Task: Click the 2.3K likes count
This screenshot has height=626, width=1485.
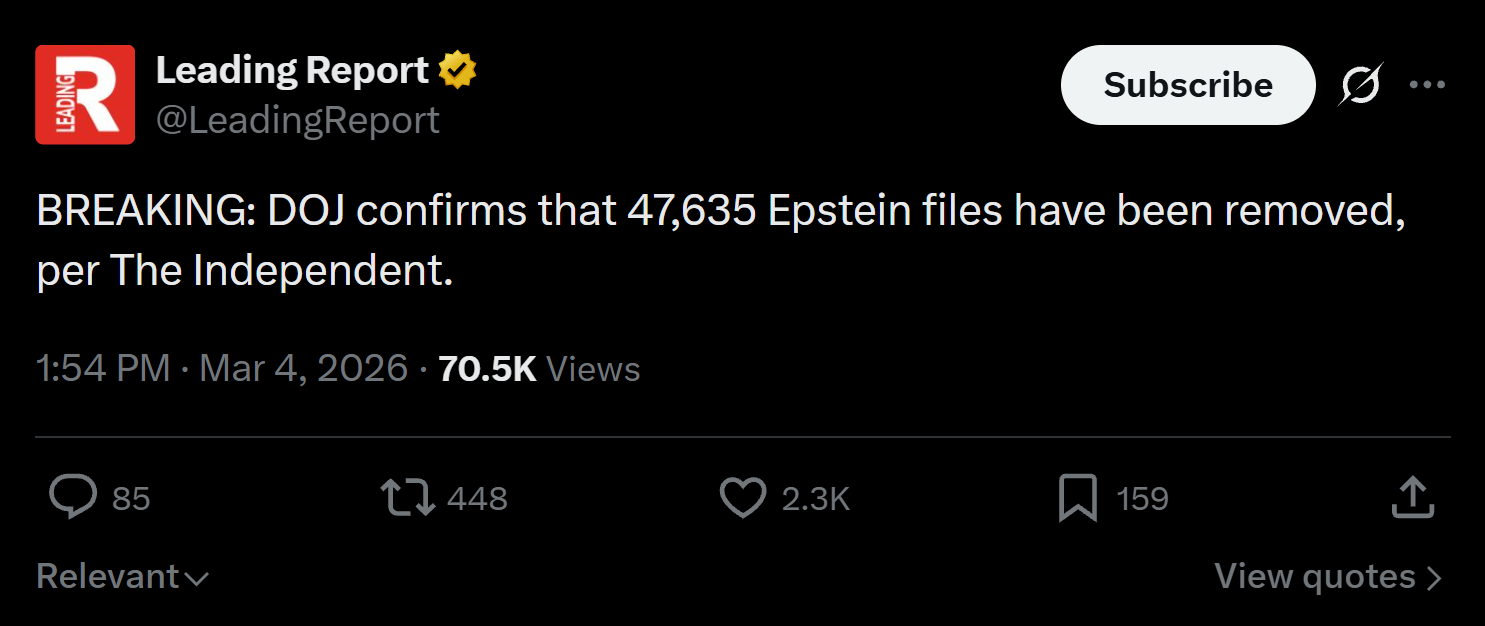Action: coord(816,498)
